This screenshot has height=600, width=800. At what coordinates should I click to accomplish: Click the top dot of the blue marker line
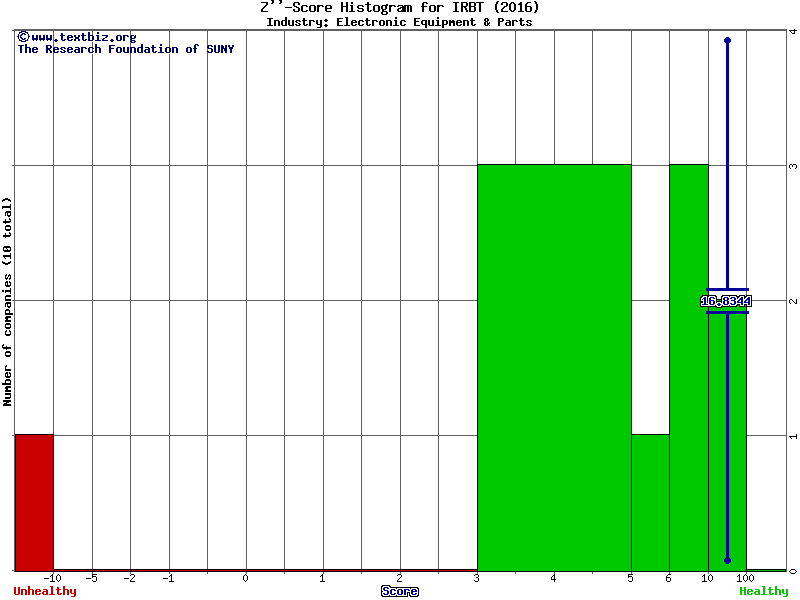click(x=728, y=40)
